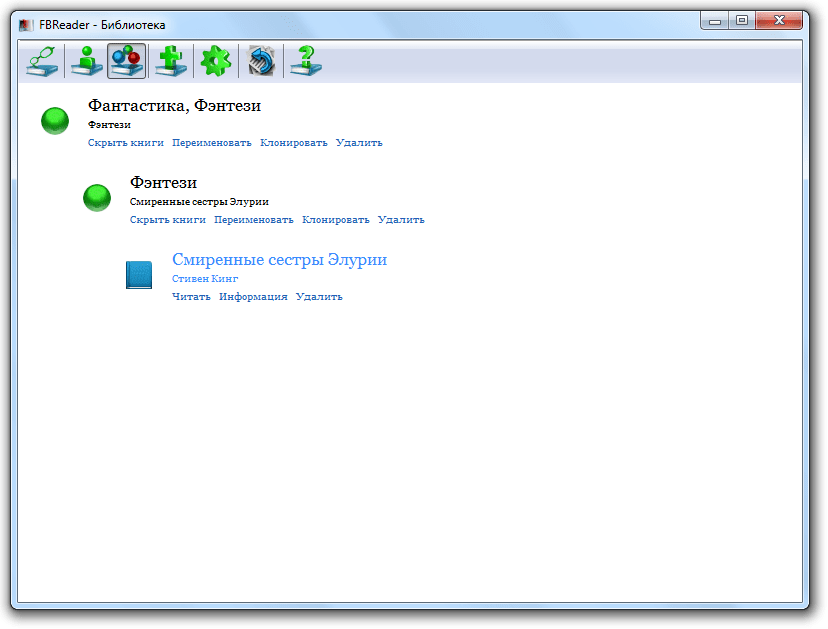Click the glasses-on-book reading icon
Viewport: 828px width, 629px height.
pos(42,61)
